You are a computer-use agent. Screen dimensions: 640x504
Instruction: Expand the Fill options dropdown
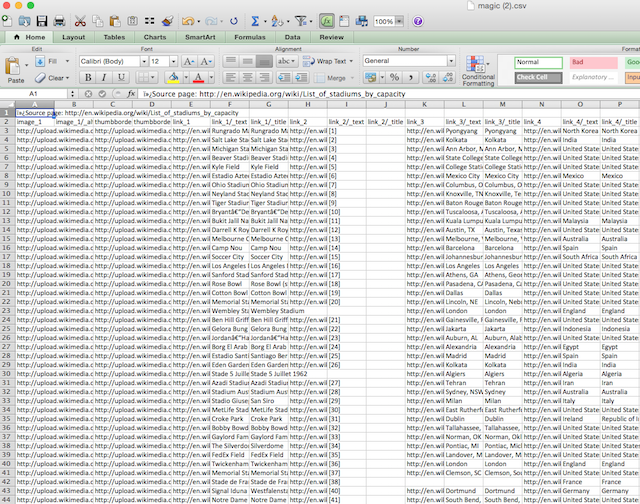(x=67, y=61)
